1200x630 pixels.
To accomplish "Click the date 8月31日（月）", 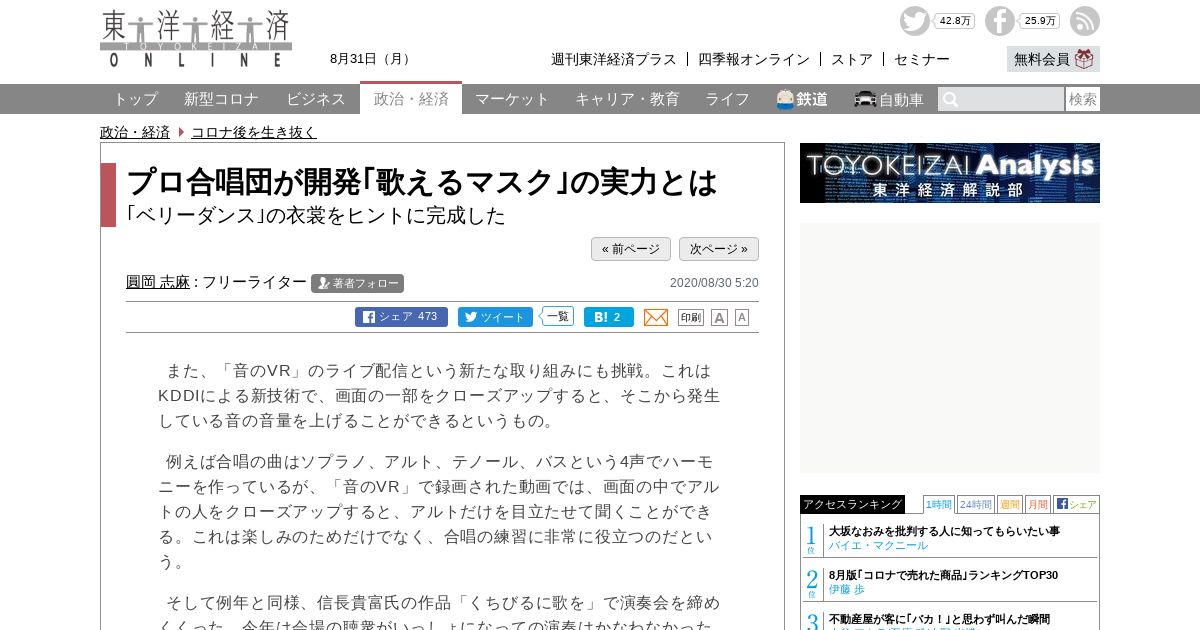I will coord(373,59).
